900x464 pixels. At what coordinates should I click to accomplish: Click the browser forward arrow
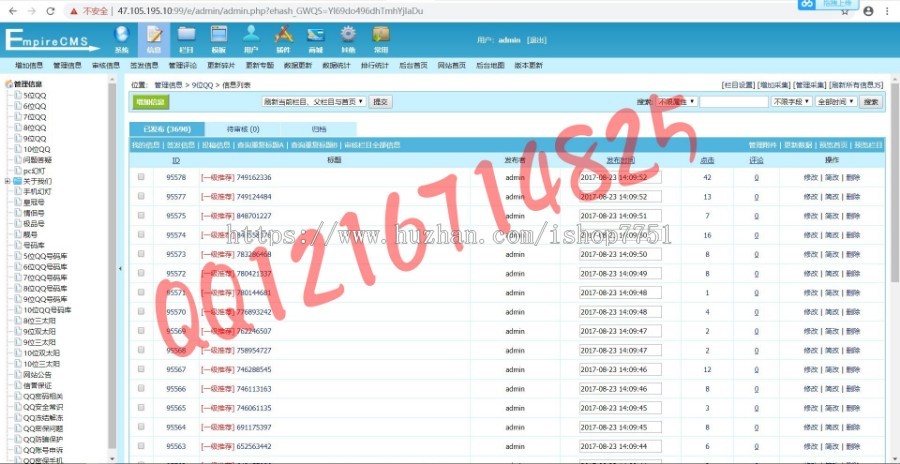[x=32, y=11]
